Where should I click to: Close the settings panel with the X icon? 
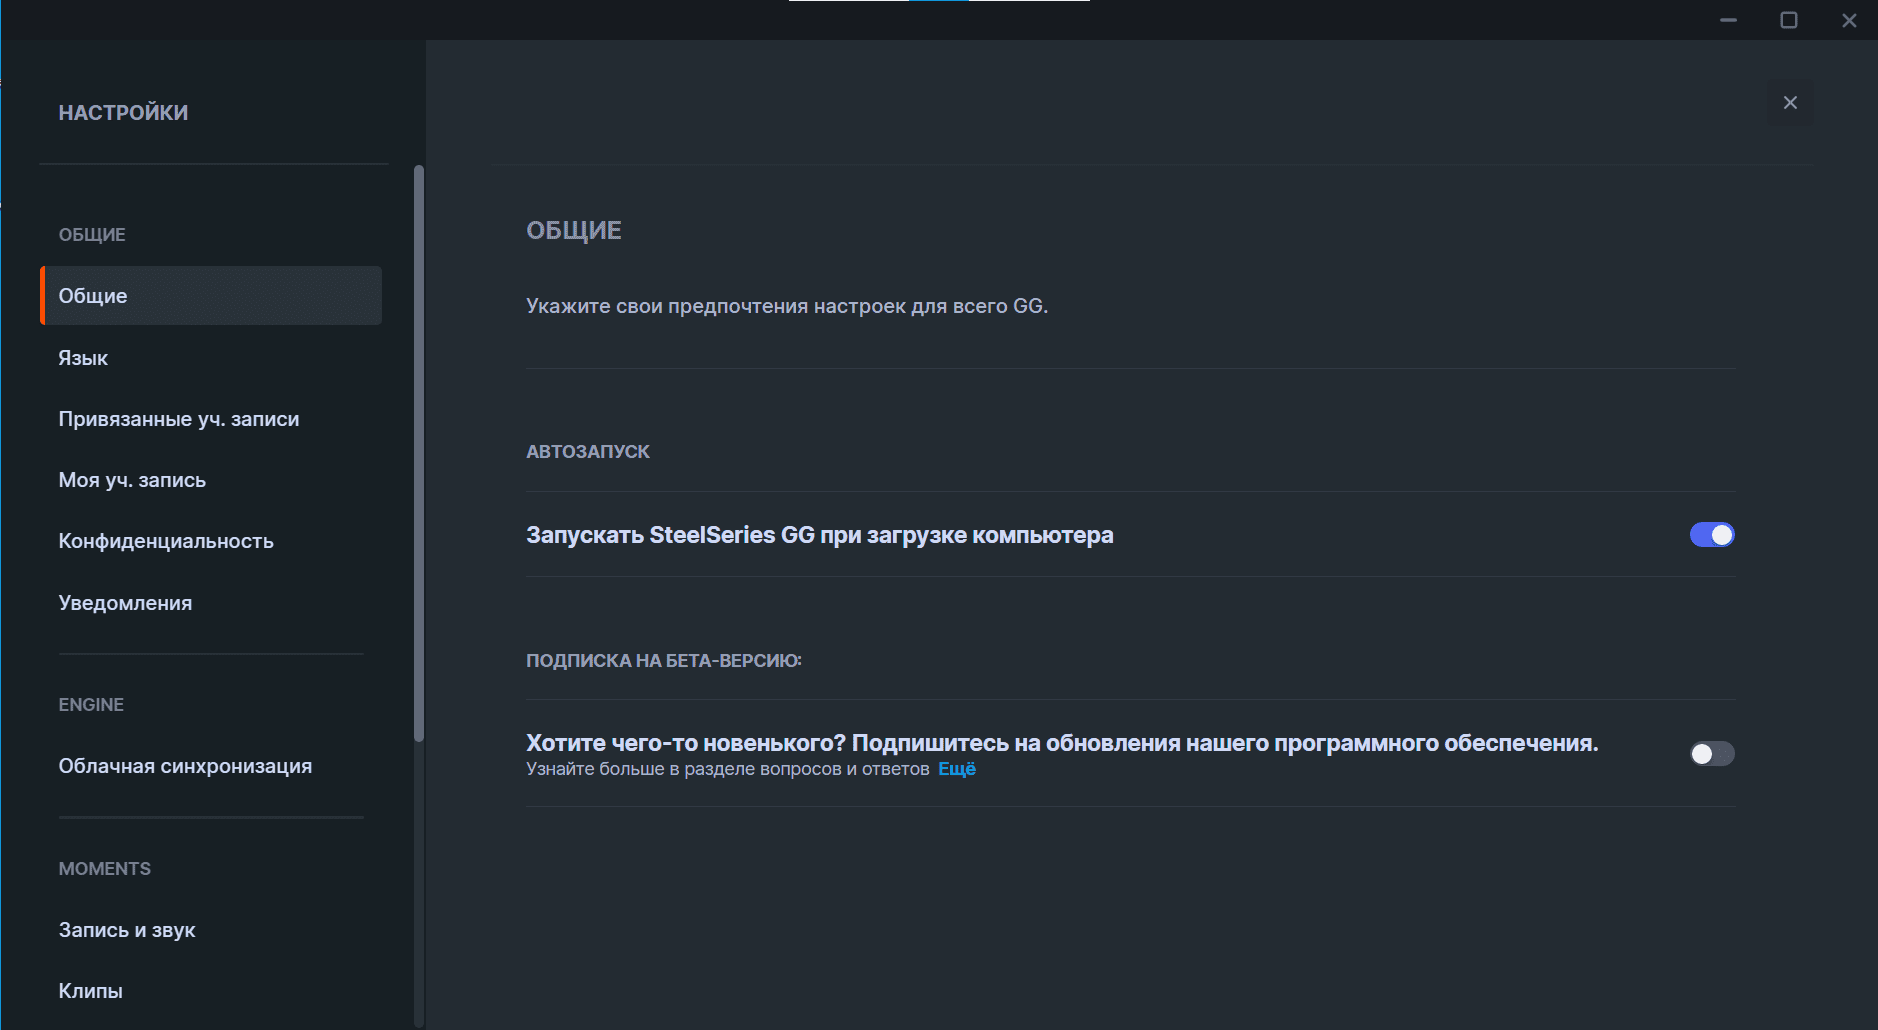1790,103
